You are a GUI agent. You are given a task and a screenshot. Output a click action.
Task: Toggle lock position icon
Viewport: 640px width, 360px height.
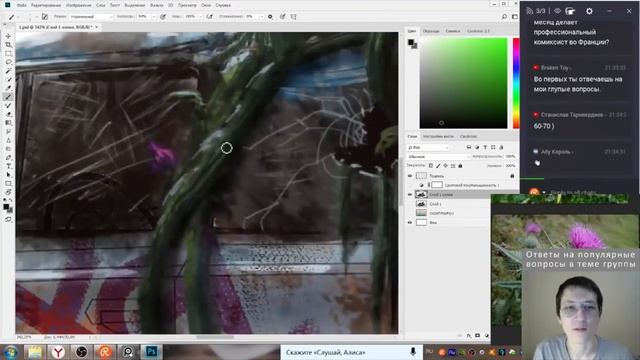click(445, 166)
